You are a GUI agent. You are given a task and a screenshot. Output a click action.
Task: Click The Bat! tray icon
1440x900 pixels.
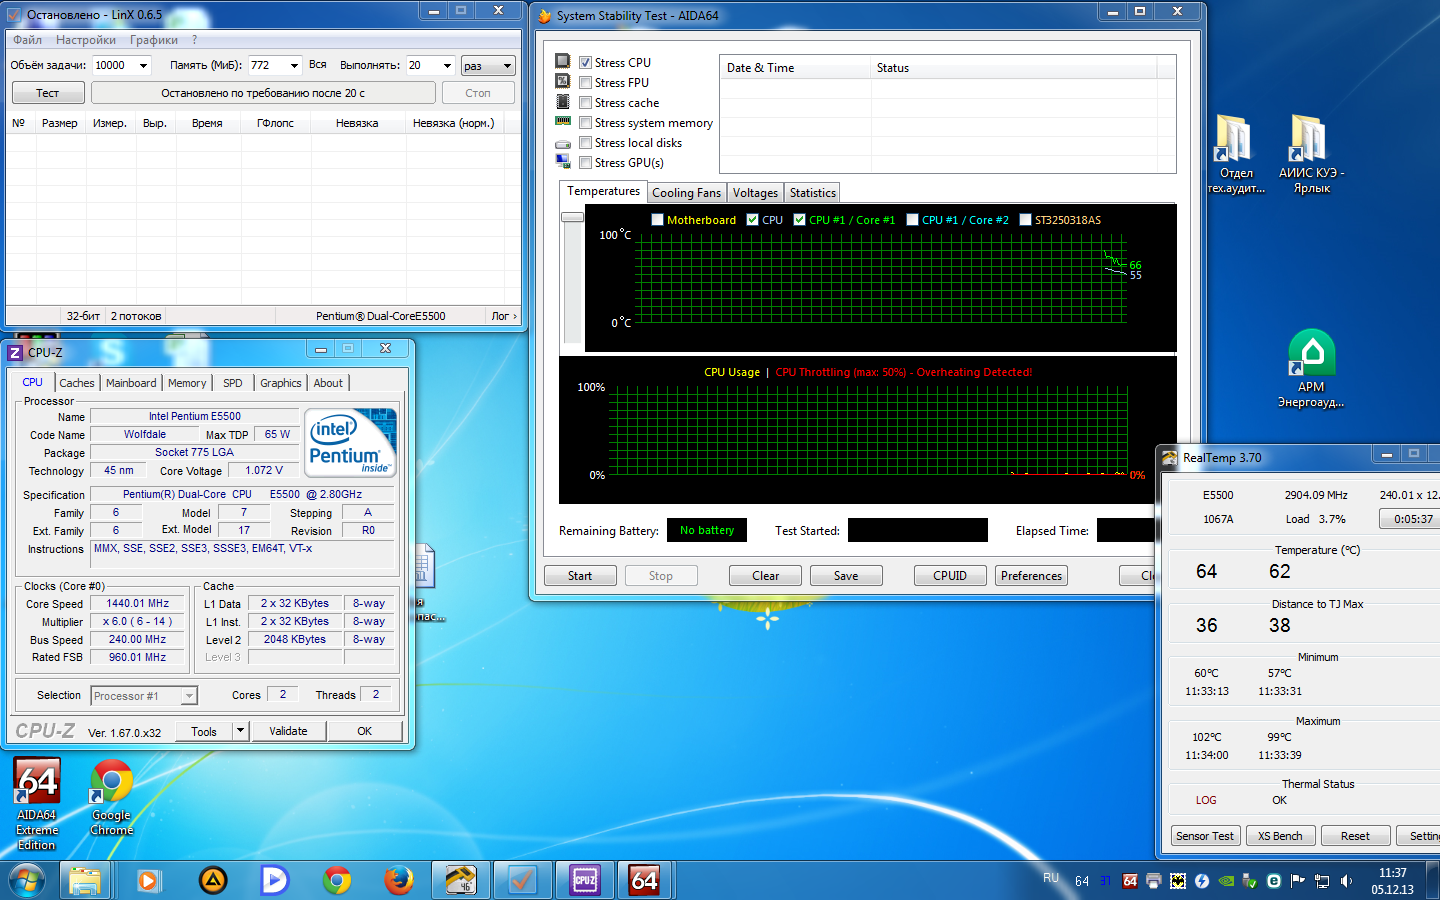1178,881
